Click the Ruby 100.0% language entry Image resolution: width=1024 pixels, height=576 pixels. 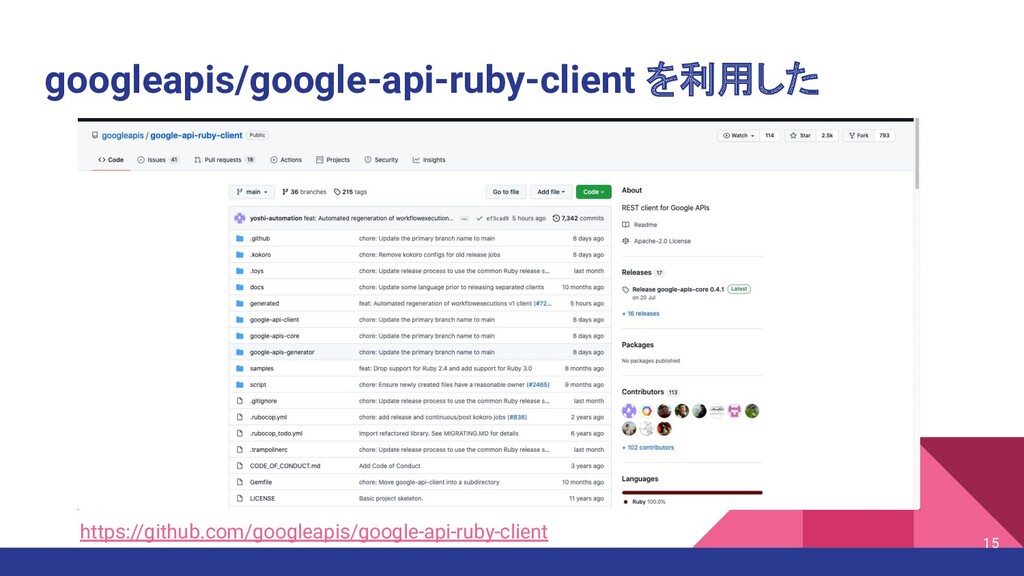click(645, 502)
